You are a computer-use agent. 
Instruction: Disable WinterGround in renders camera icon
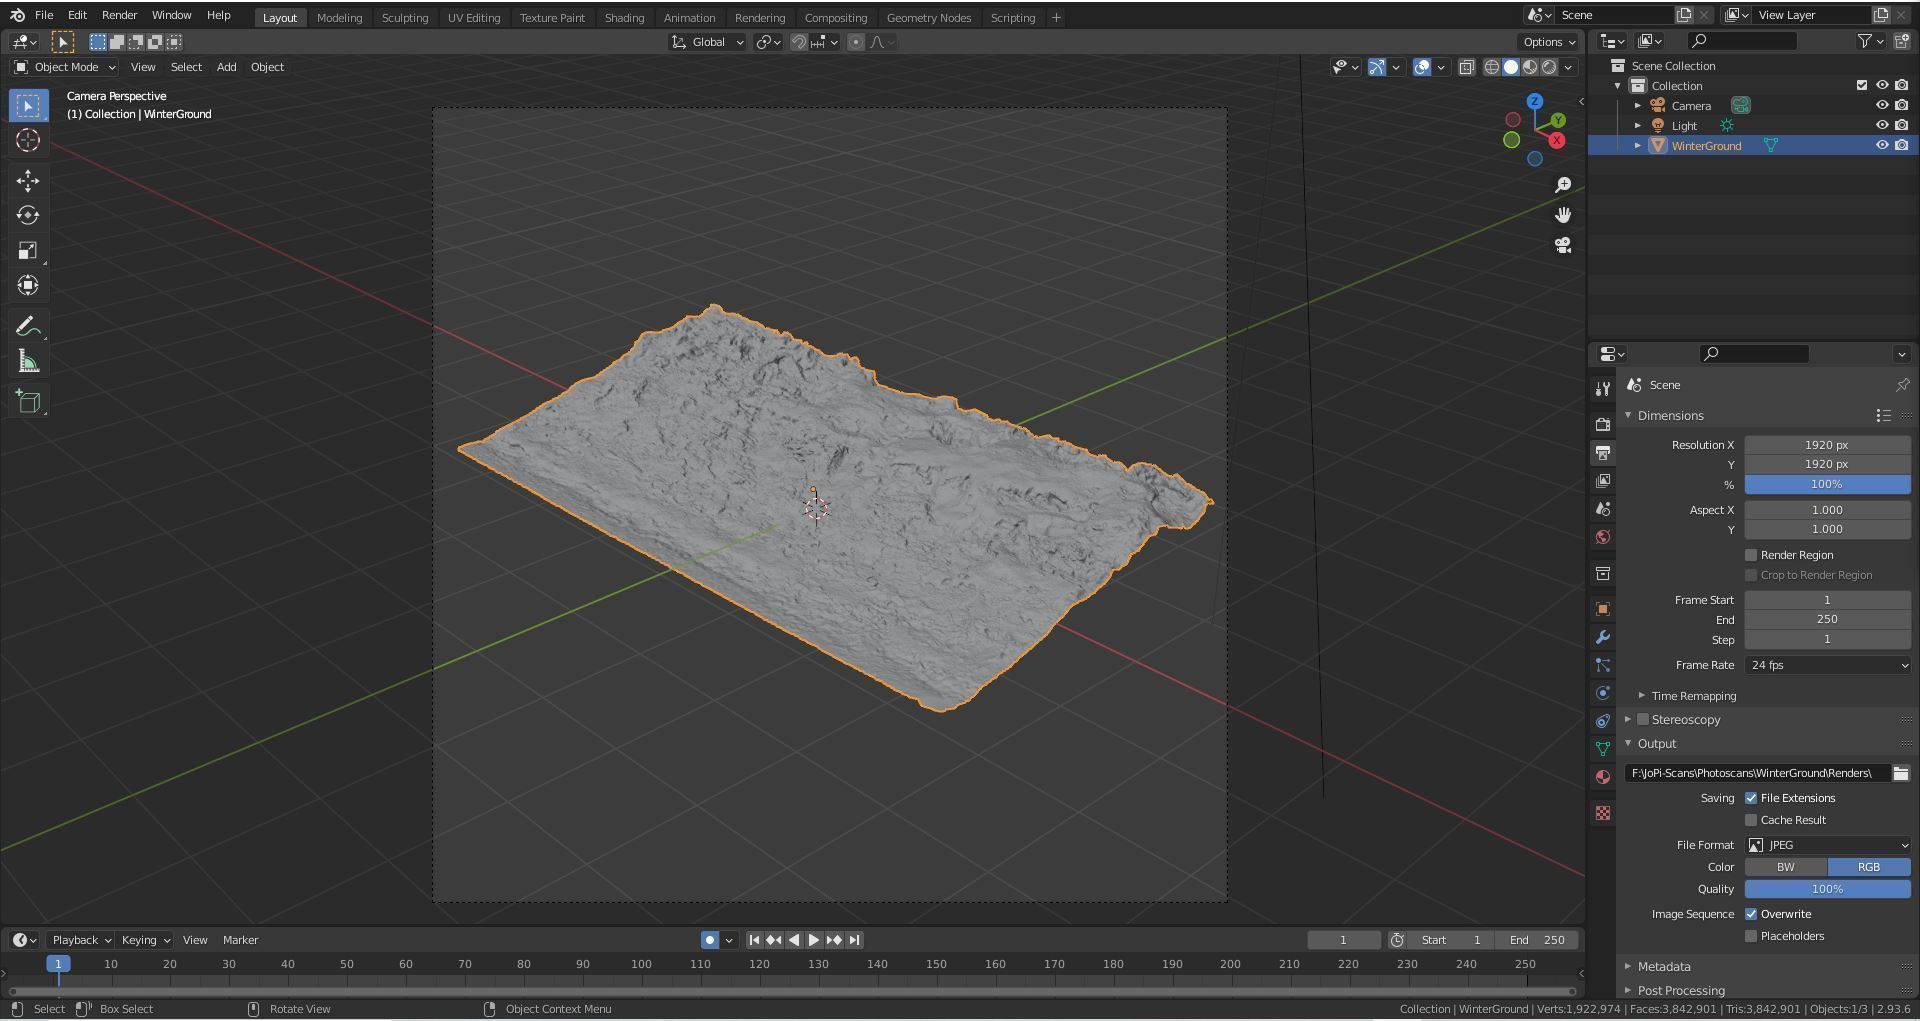[1901, 145]
